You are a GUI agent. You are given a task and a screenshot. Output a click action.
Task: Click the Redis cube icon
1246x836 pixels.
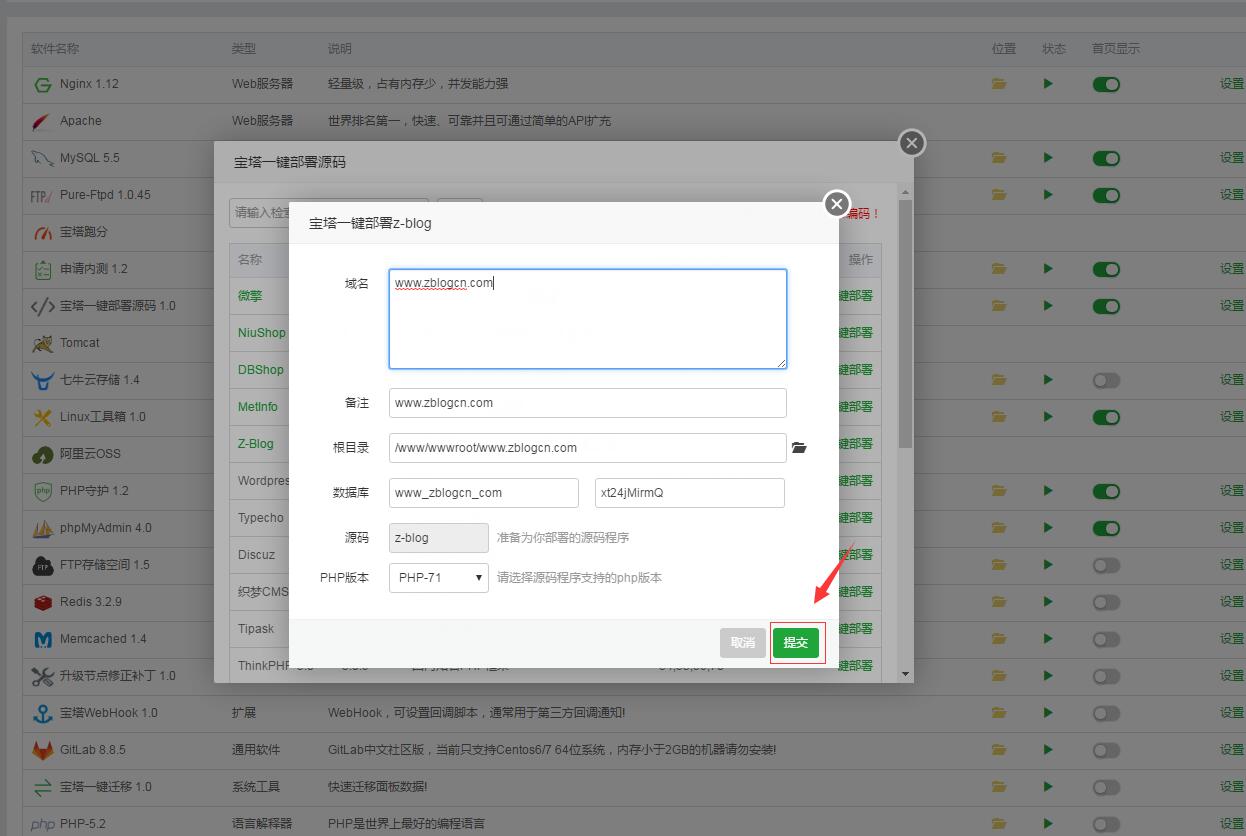point(42,602)
